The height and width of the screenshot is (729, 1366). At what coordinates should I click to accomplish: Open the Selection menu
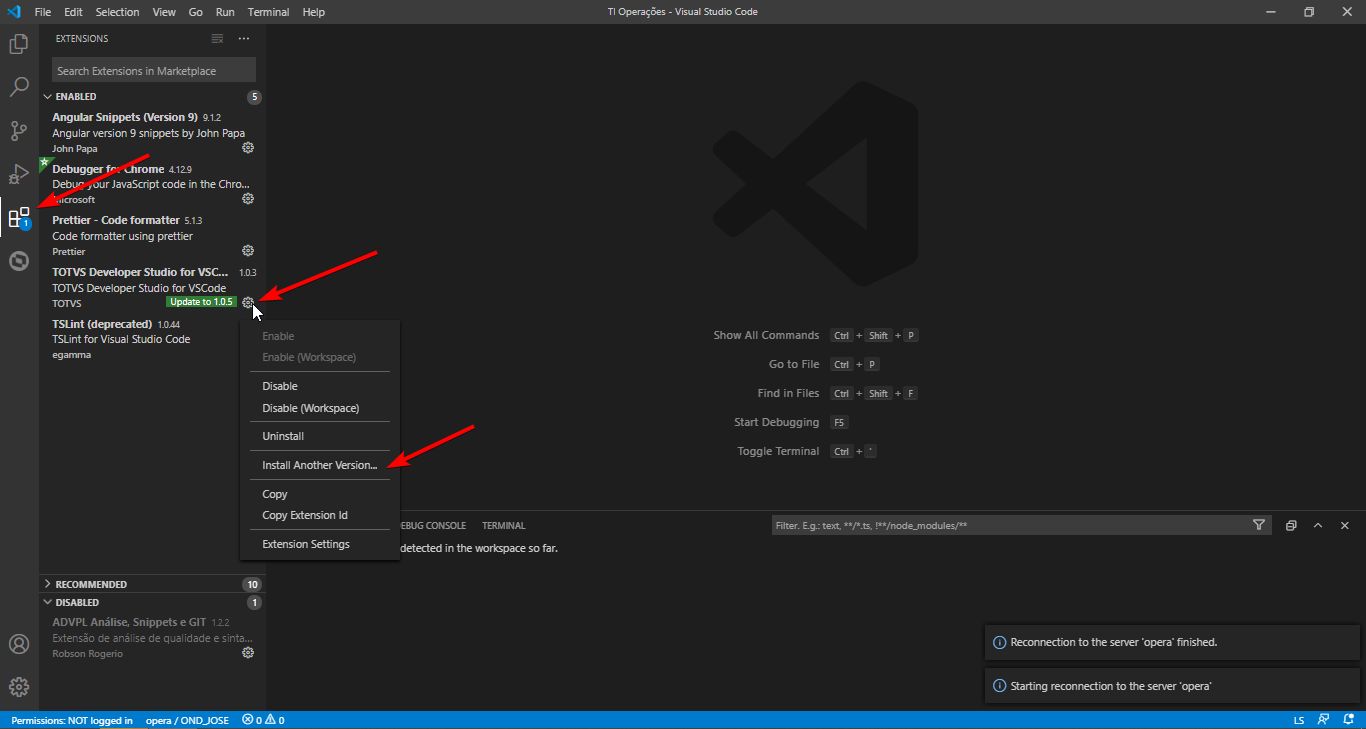tap(118, 12)
